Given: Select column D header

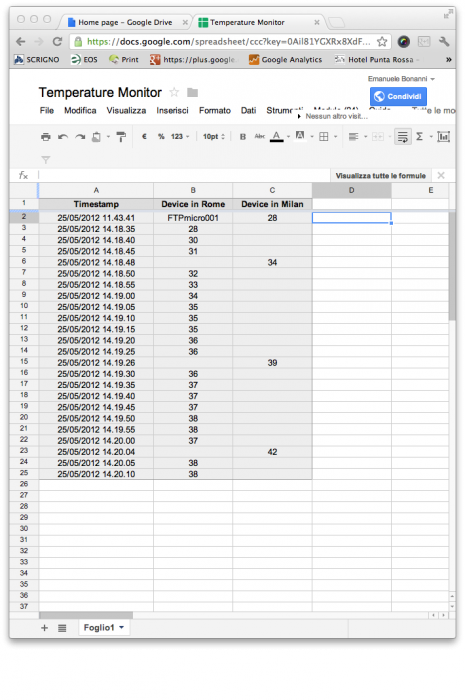Looking at the screenshot, I should click(352, 190).
